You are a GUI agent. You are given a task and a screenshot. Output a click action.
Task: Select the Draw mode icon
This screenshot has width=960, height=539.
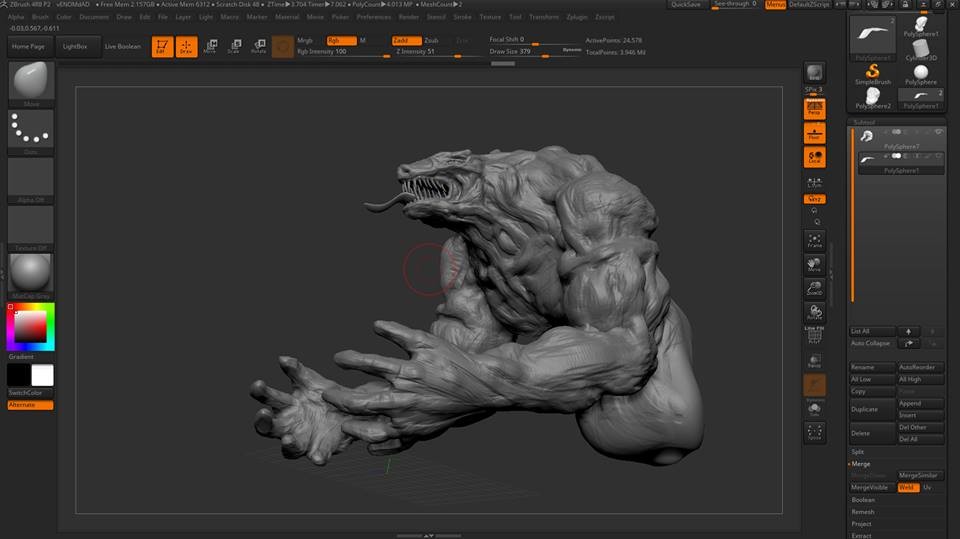coord(186,46)
